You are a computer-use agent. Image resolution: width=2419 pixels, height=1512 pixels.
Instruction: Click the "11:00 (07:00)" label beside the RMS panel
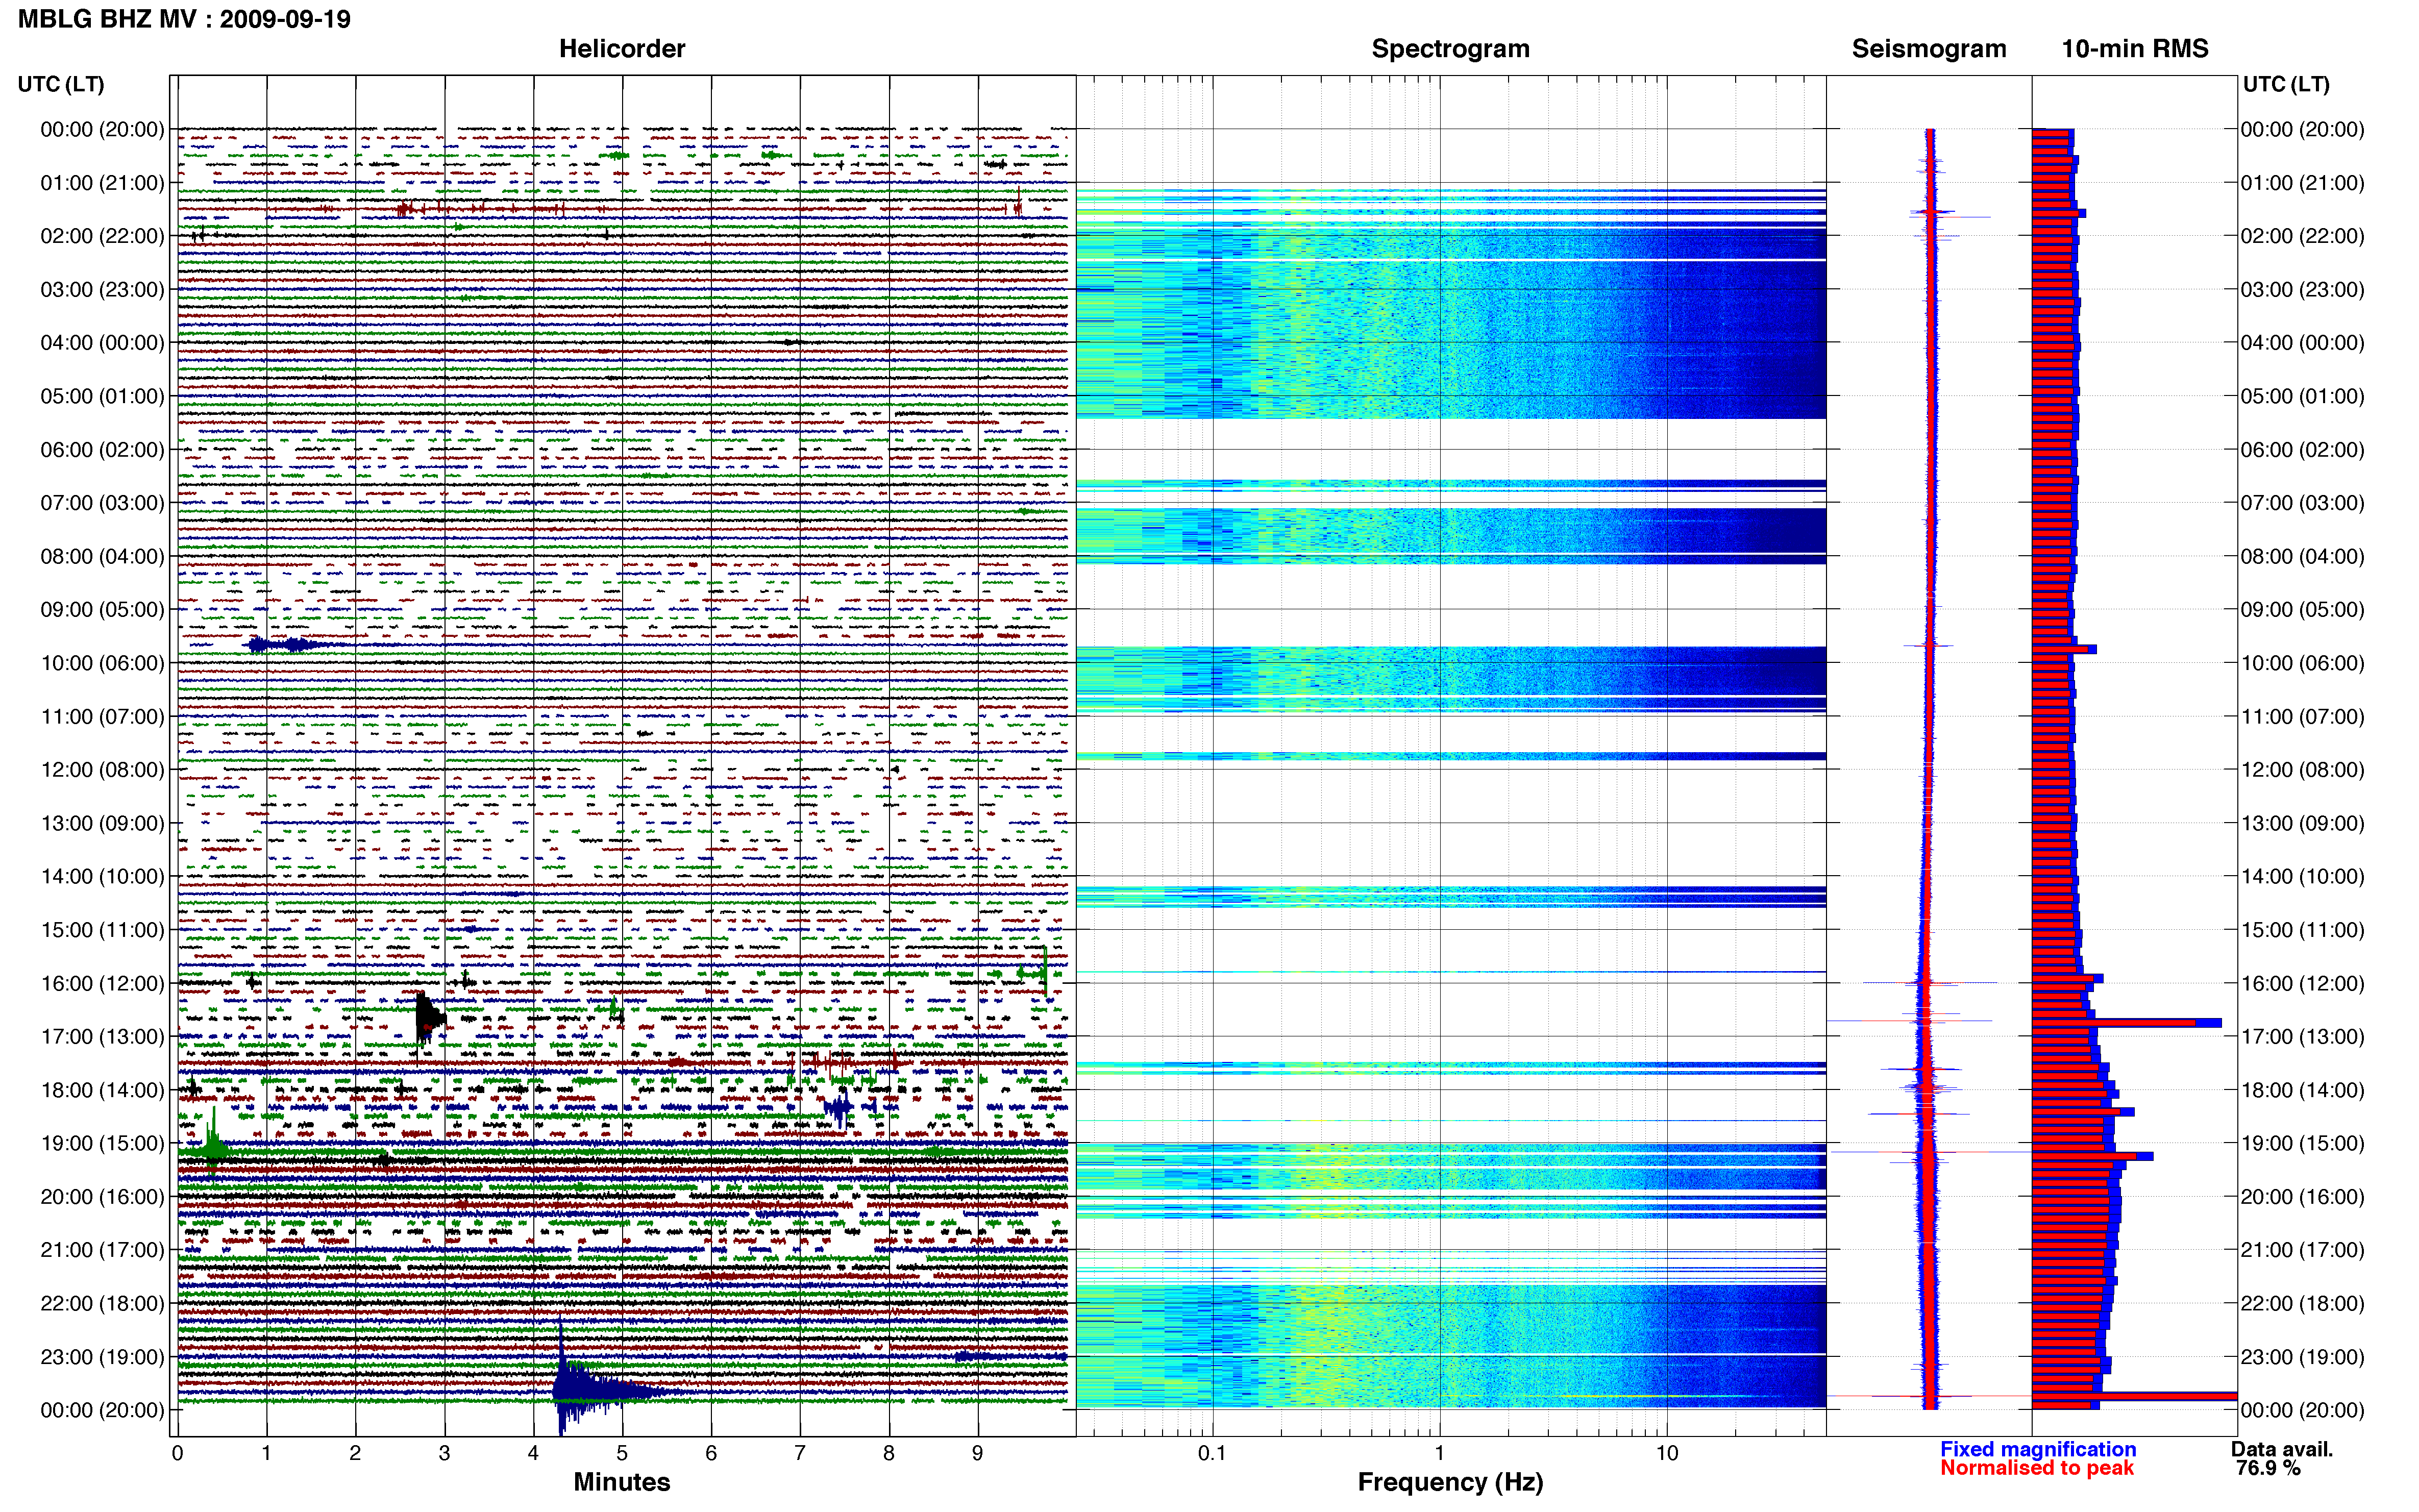pyautogui.click(x=2302, y=717)
